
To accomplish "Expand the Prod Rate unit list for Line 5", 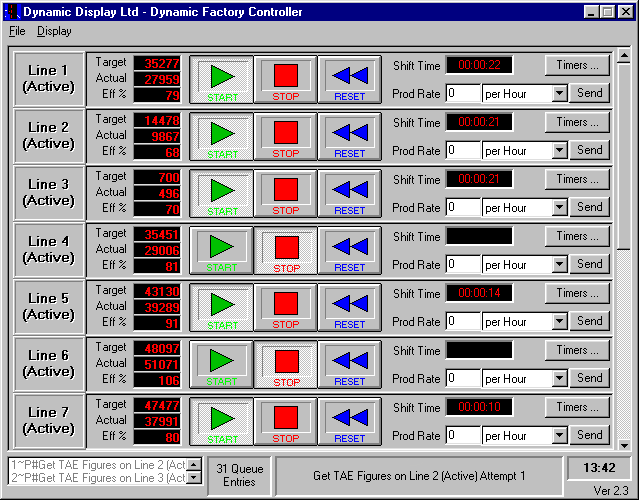I will tap(559, 322).
